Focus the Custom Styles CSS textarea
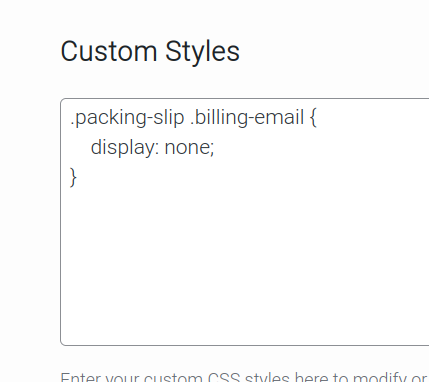The width and height of the screenshot is (429, 382). pos(245,222)
